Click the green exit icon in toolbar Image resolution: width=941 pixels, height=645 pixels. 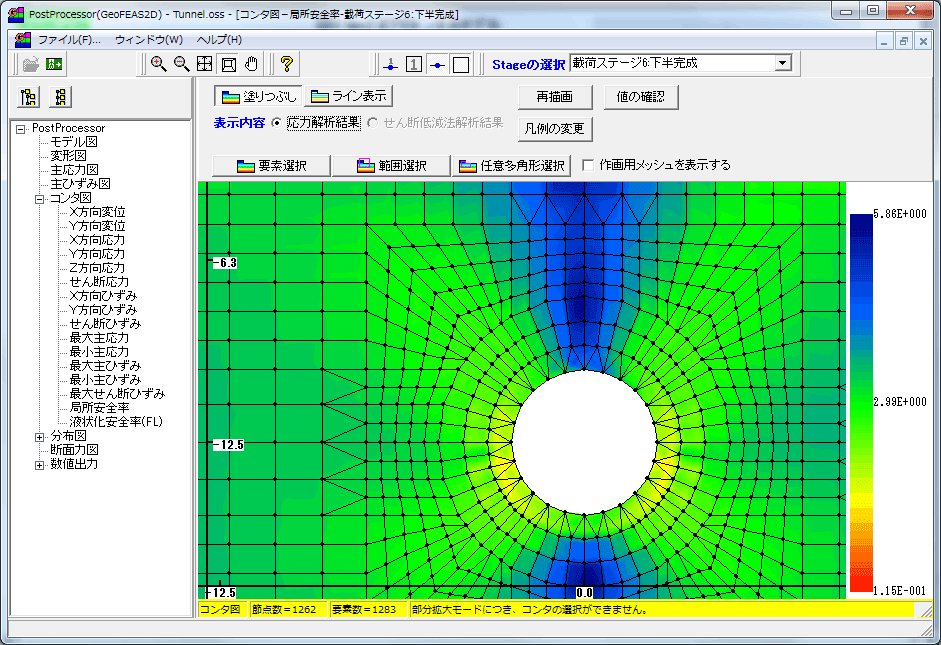click(x=55, y=64)
